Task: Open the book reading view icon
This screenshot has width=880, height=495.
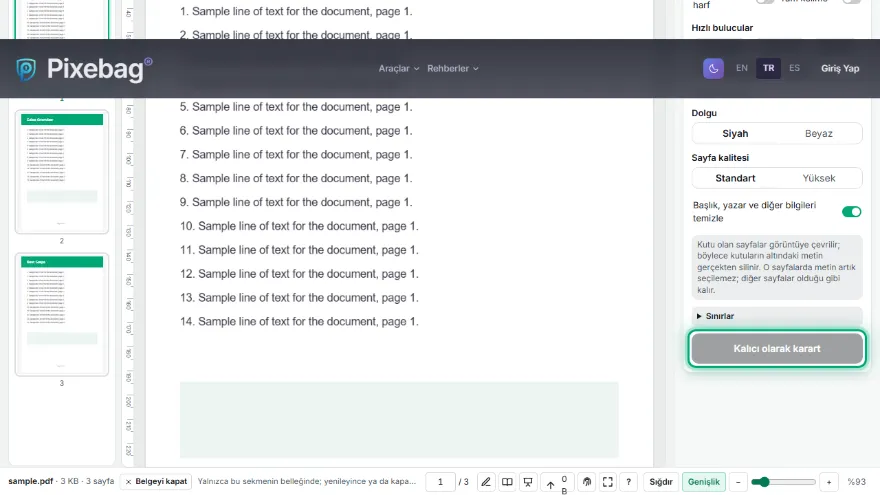Action: 507,482
